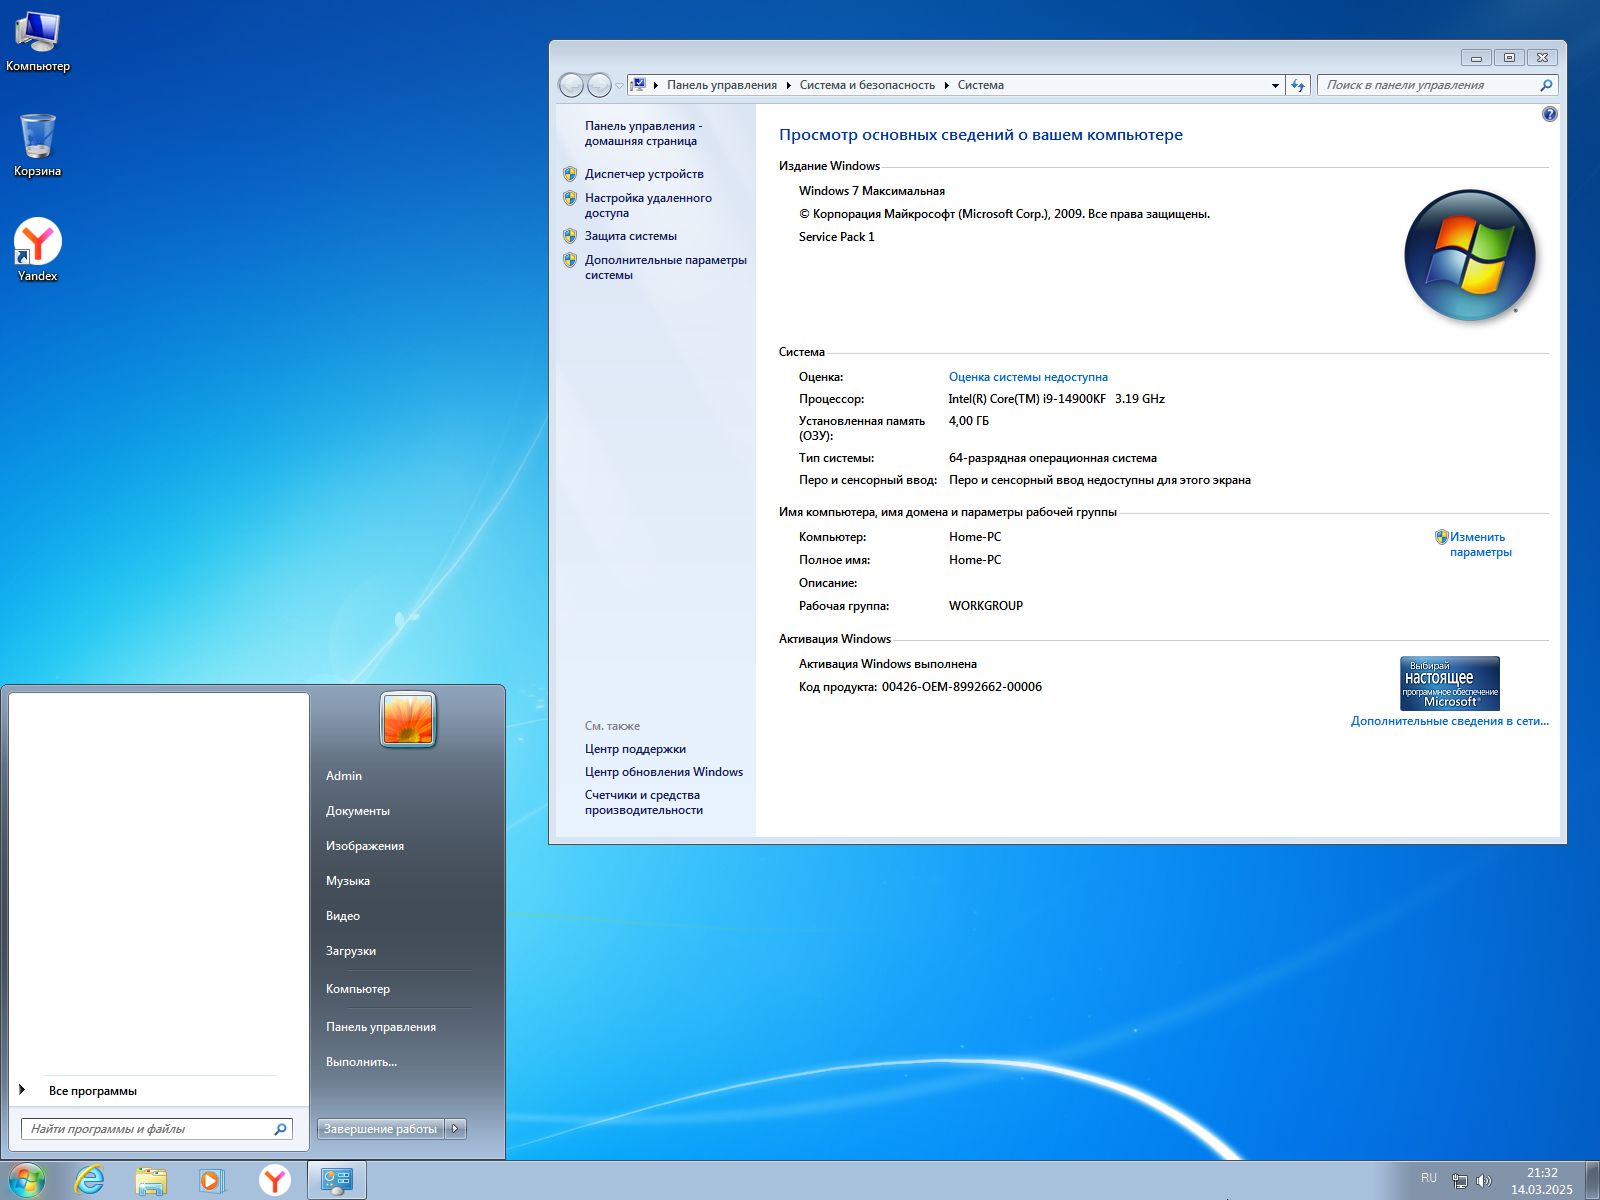The height and width of the screenshot is (1200, 1600).
Task: Click the Forward navigation arrow
Action: click(598, 85)
